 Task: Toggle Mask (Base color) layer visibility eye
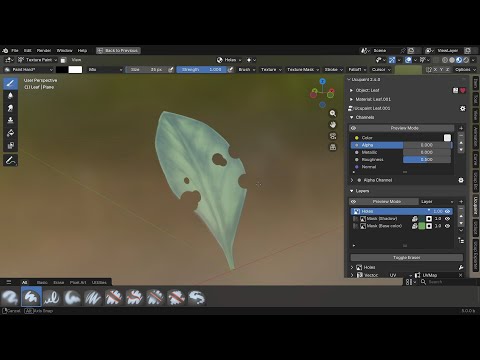tap(447, 226)
